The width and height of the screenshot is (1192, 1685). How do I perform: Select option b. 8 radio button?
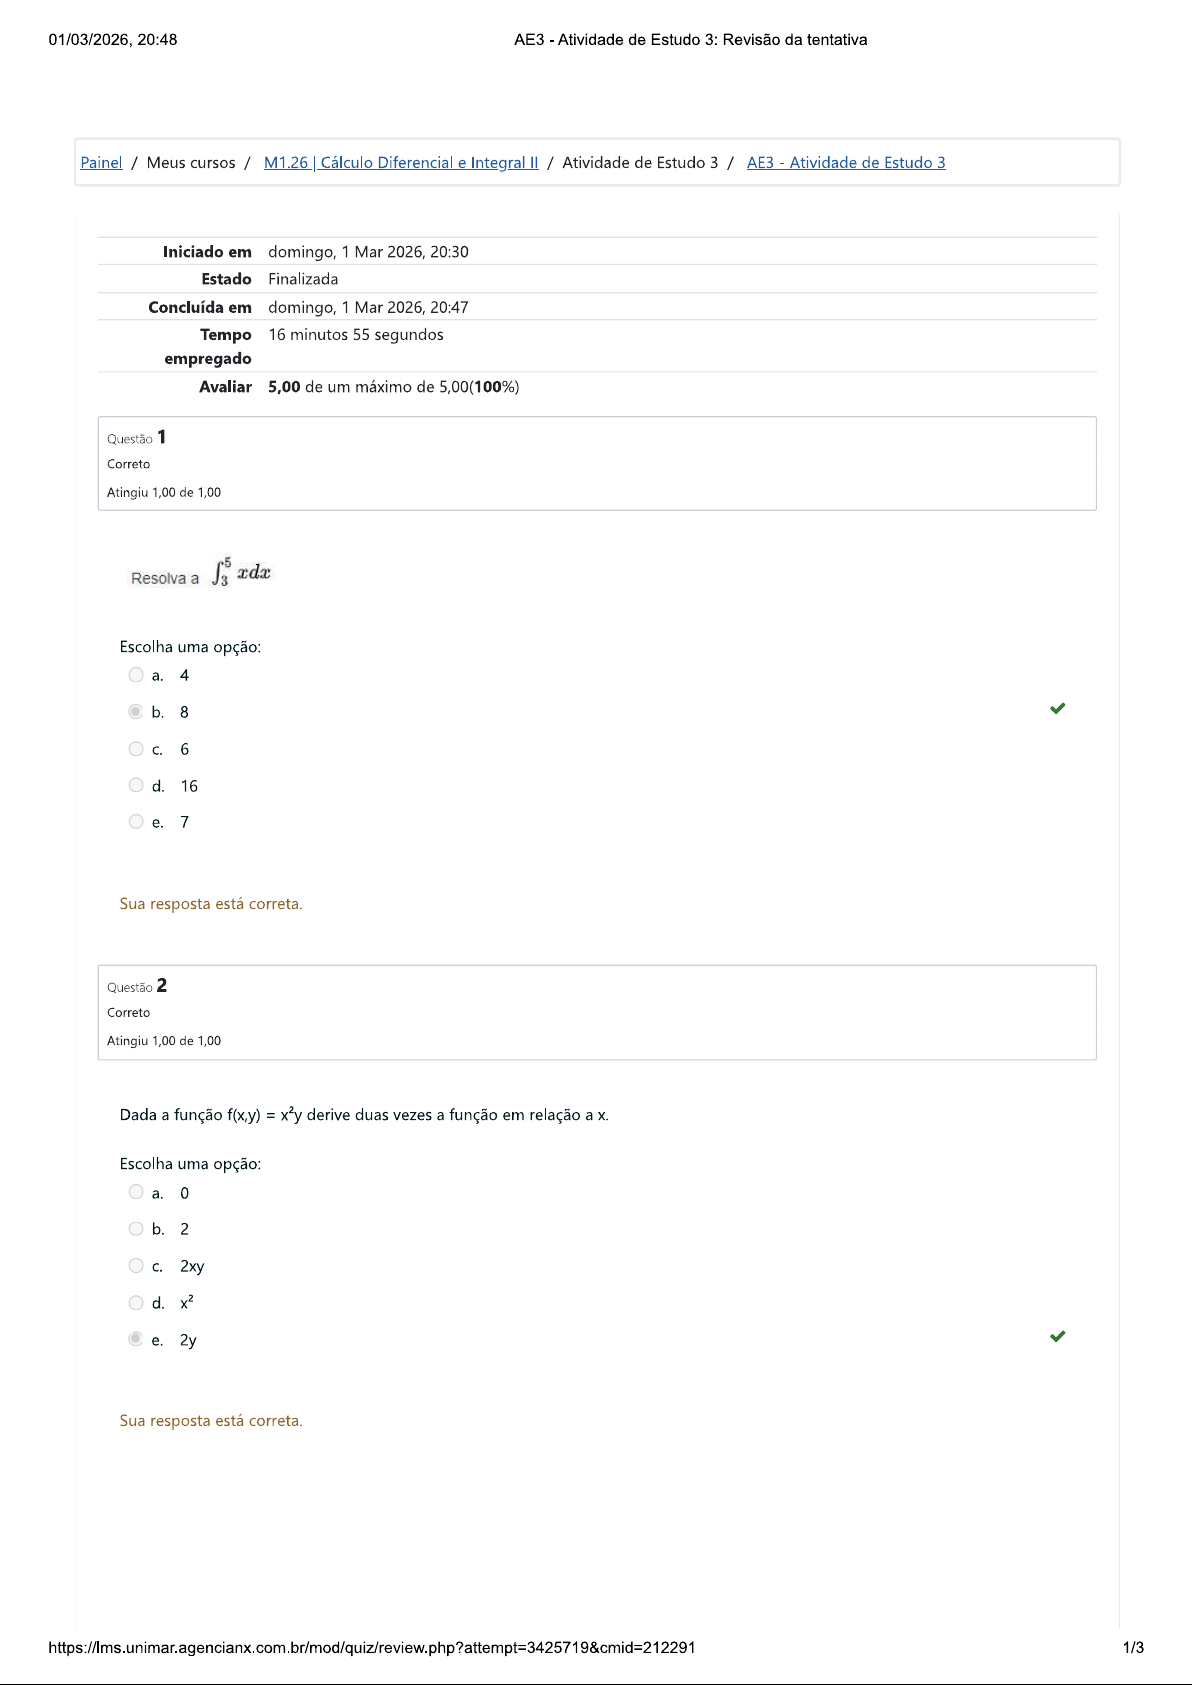click(x=136, y=712)
